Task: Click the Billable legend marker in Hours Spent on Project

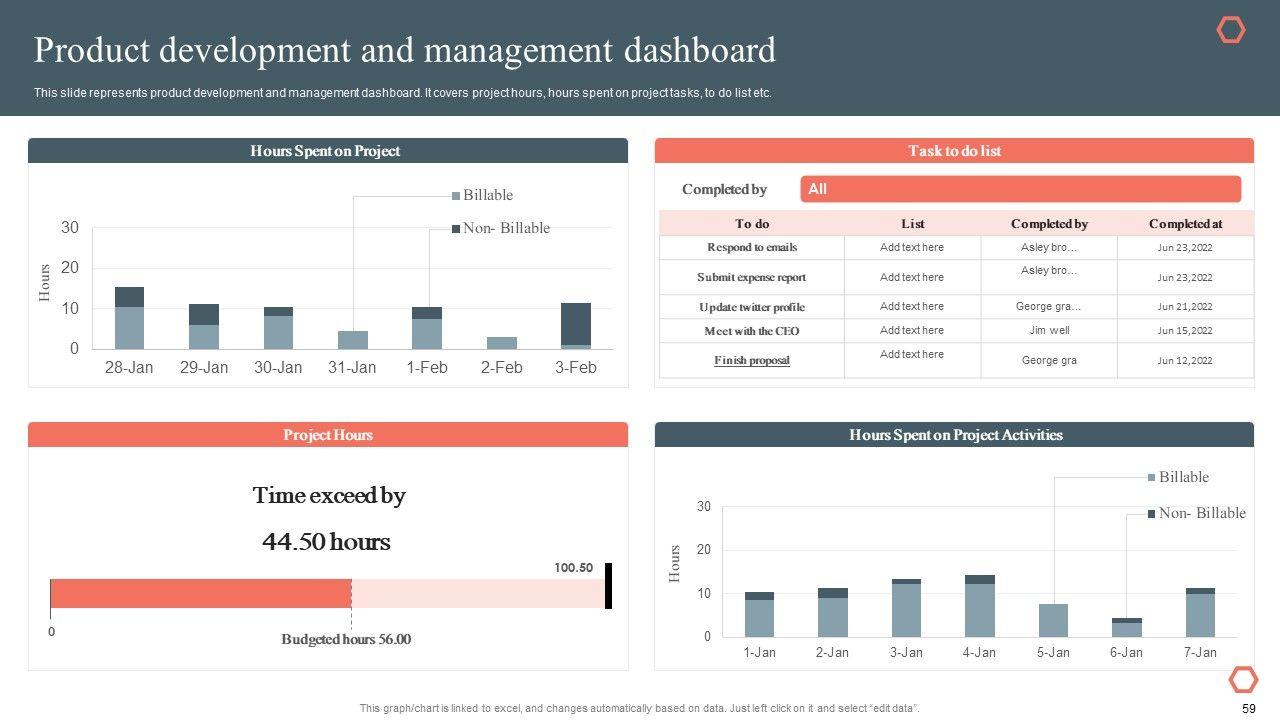Action: 457,196
